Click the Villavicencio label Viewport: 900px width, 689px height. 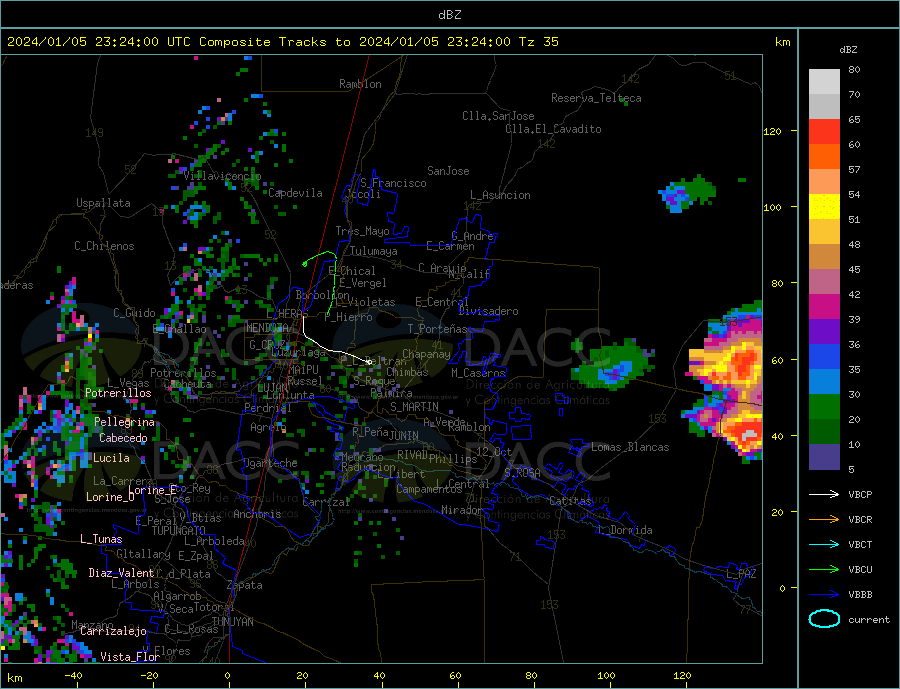222,176
